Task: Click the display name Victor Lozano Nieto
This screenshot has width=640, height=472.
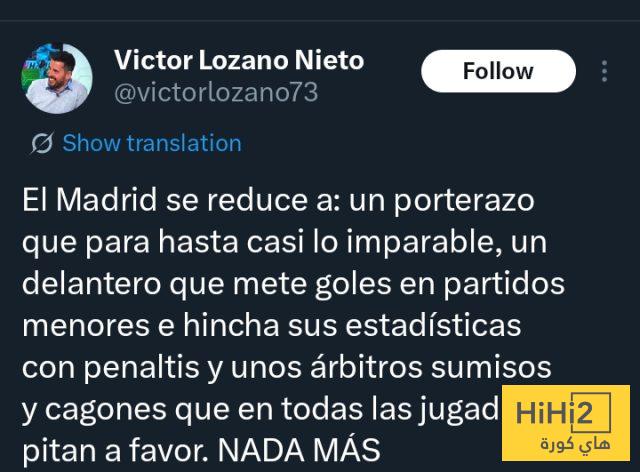Action: [239, 60]
